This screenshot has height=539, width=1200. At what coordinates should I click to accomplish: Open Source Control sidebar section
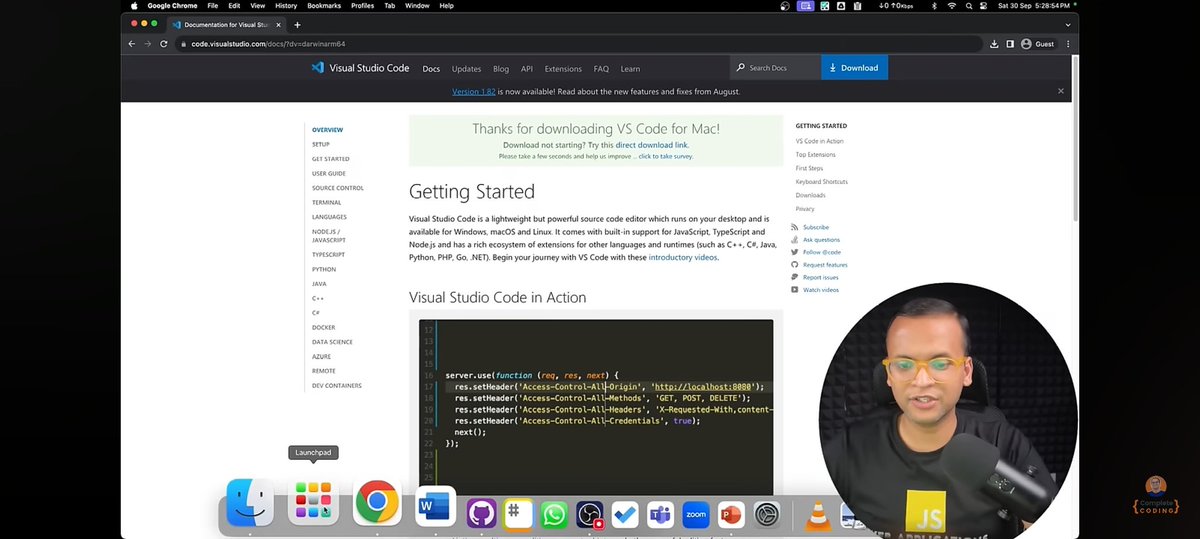[x=337, y=188]
